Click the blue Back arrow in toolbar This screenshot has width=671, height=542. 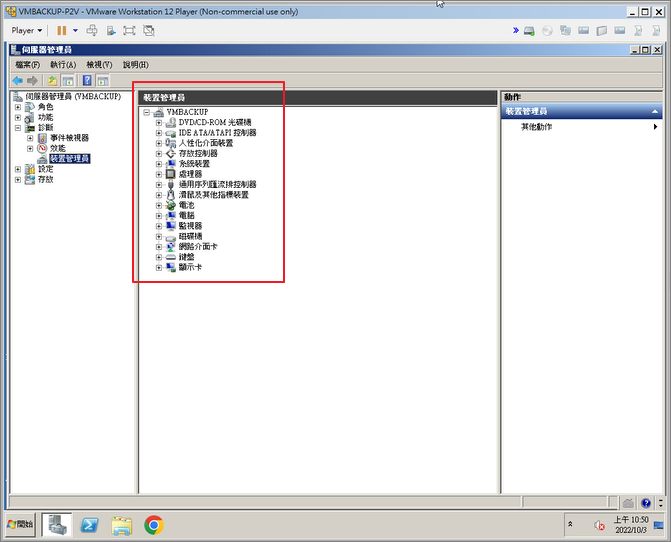point(18,80)
